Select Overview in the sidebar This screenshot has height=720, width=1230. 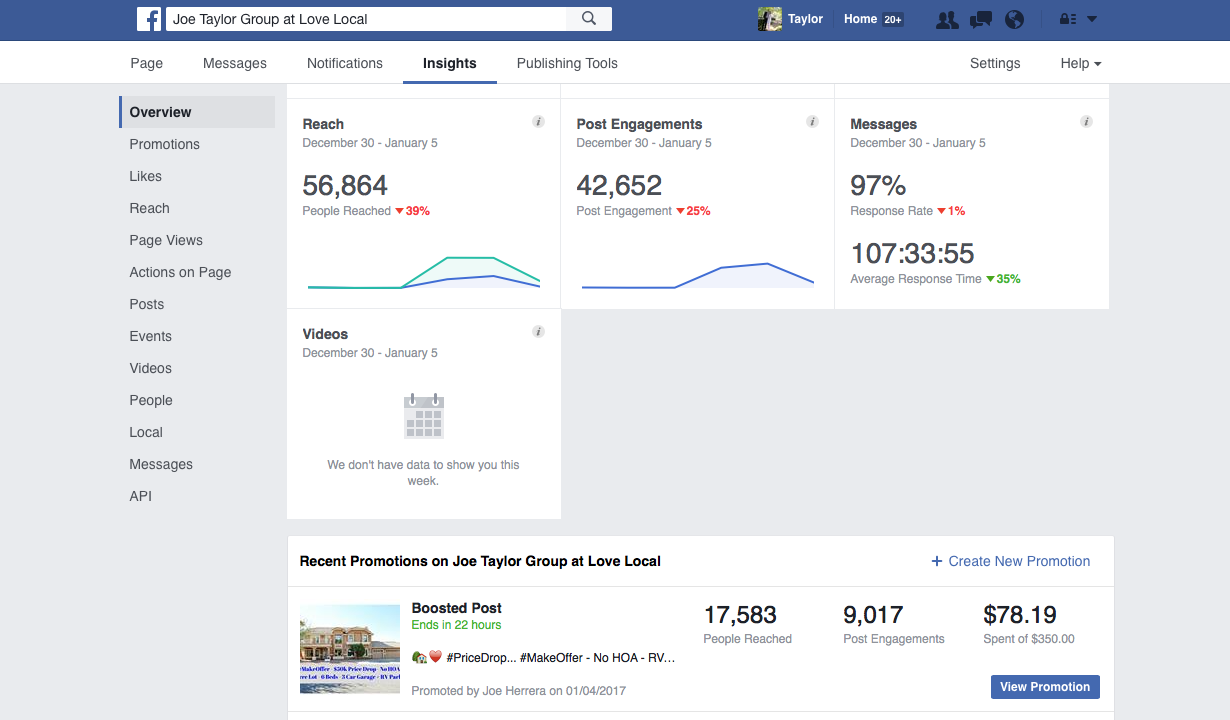197,112
